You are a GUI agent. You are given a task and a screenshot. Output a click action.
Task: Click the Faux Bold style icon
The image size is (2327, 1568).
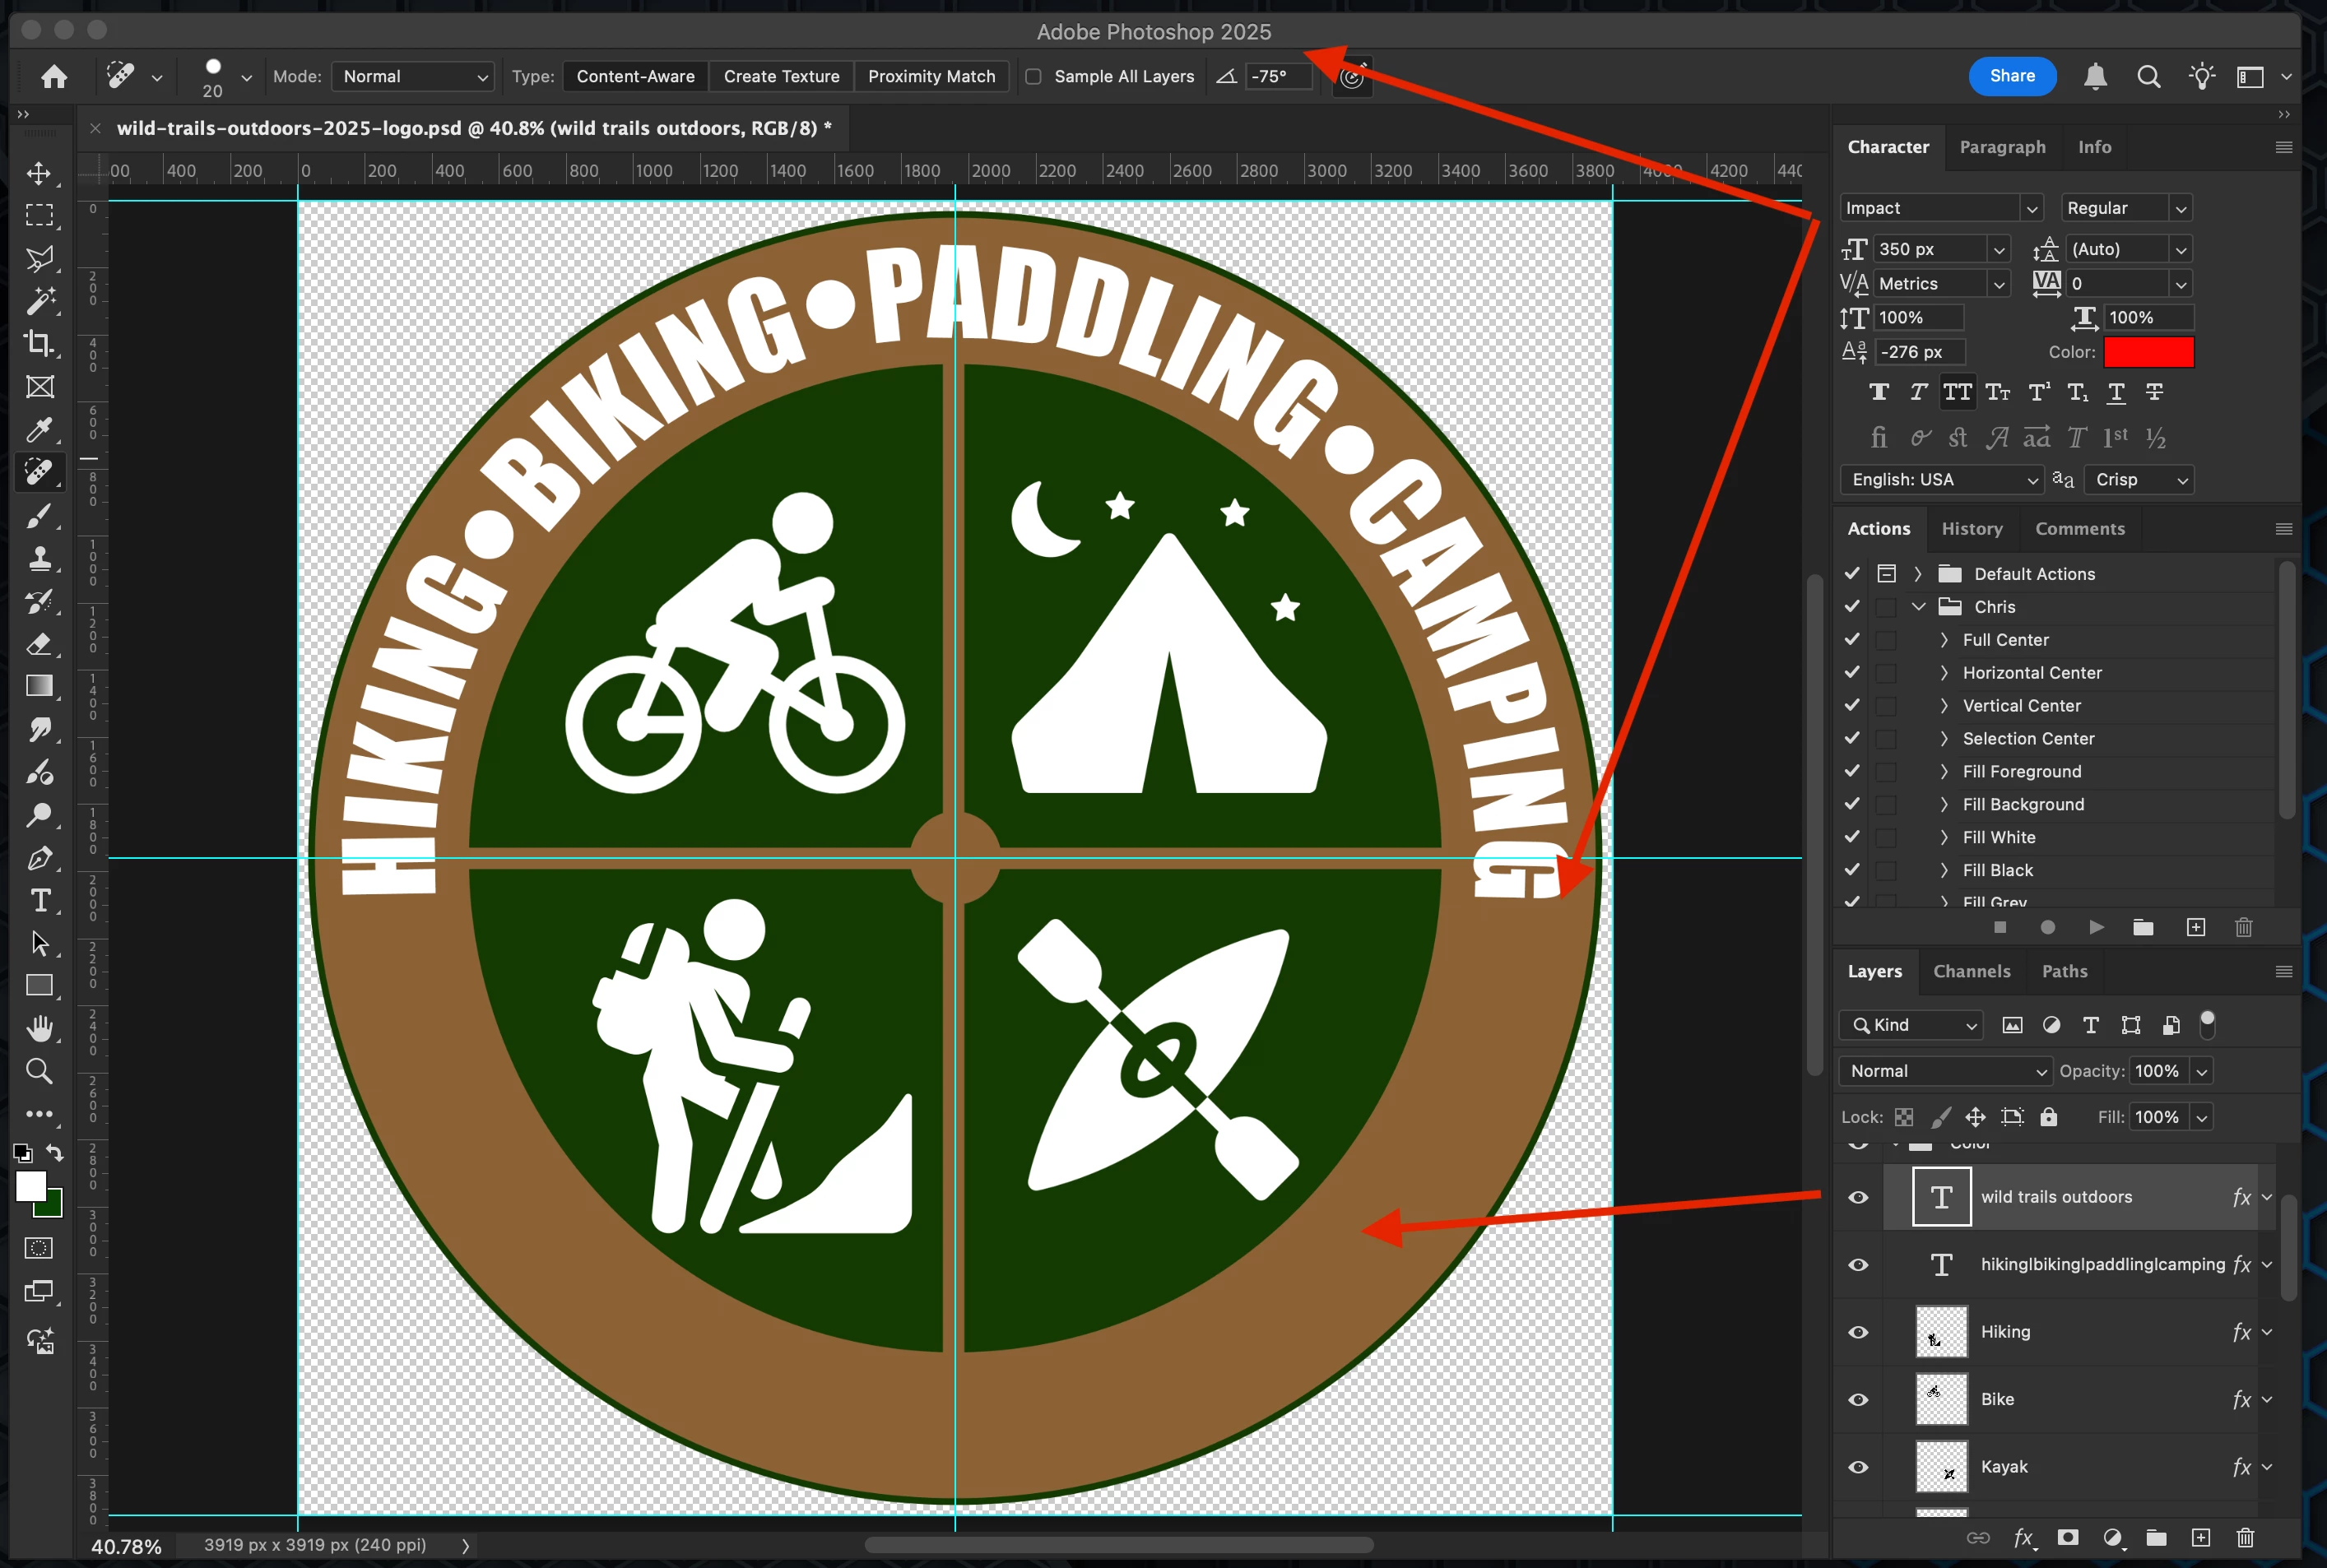point(1879,392)
